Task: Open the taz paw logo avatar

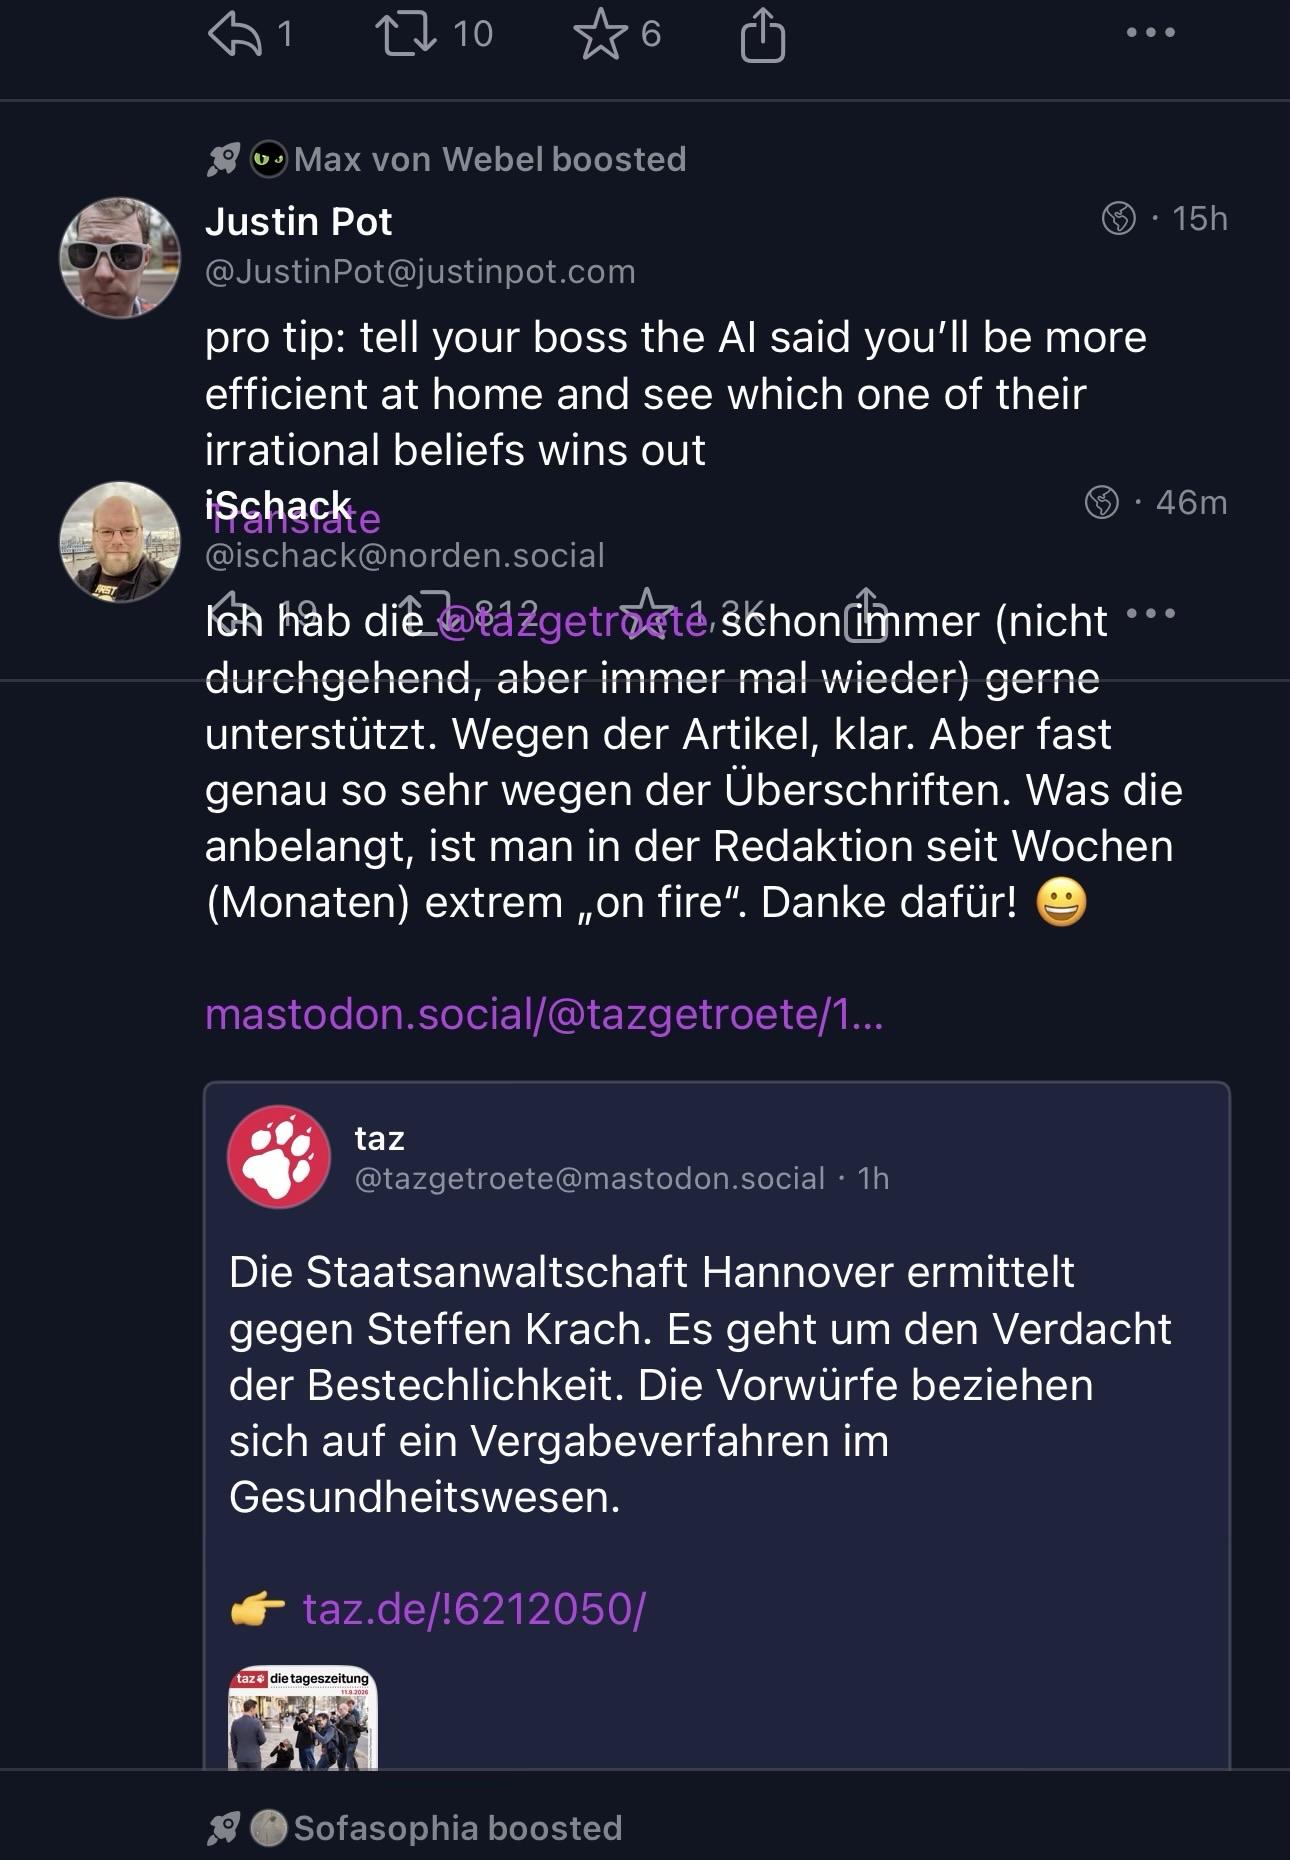Action: click(x=279, y=1157)
